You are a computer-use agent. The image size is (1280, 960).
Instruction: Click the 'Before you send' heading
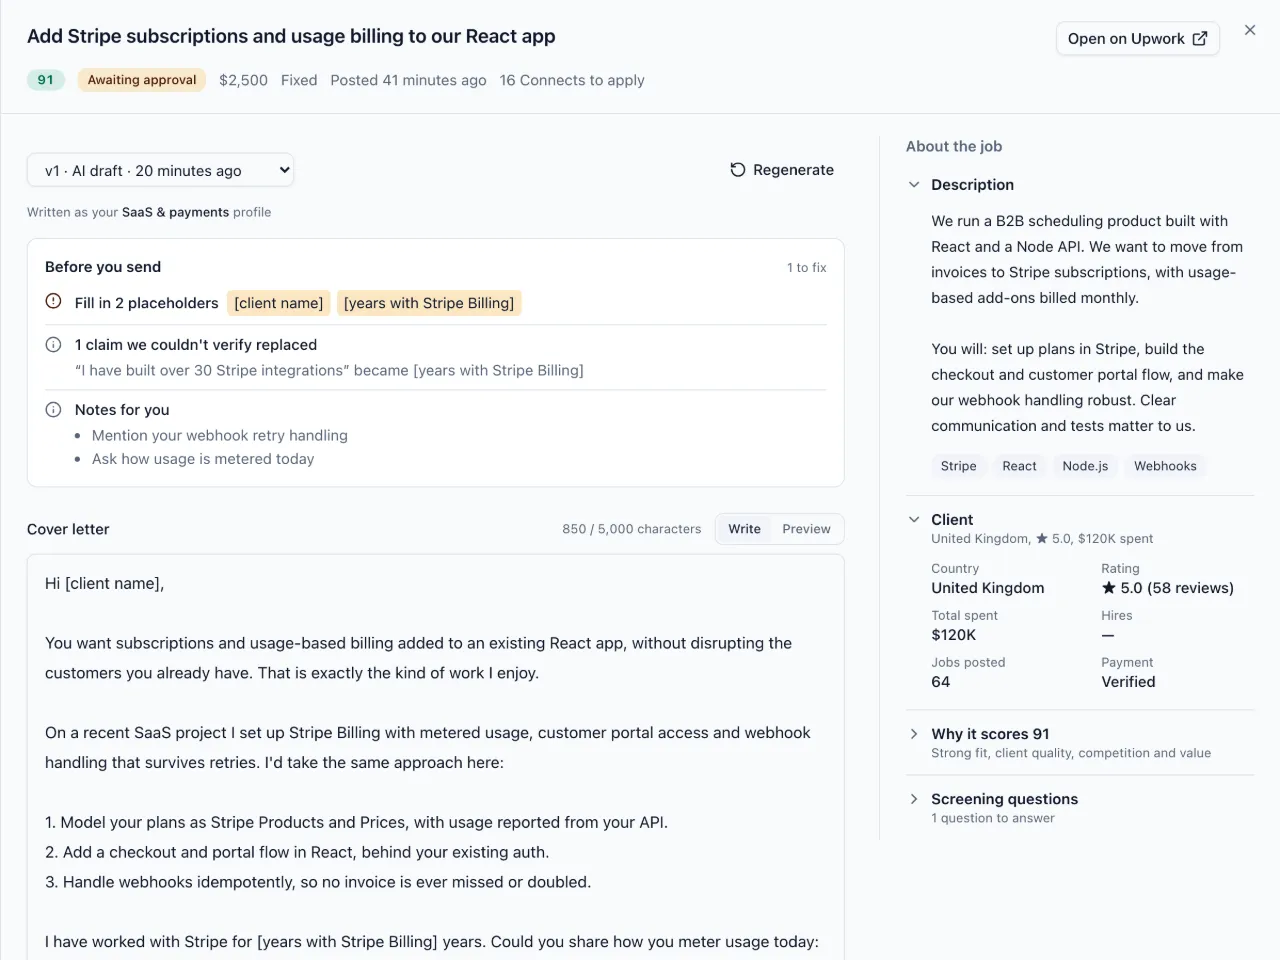pyautogui.click(x=103, y=267)
